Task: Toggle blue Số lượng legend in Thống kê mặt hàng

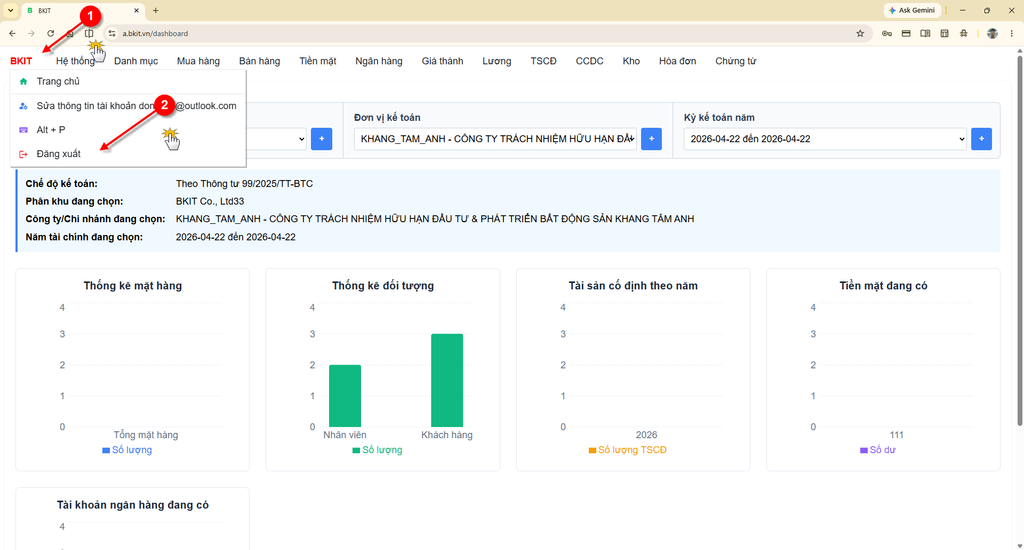Action: coord(127,450)
